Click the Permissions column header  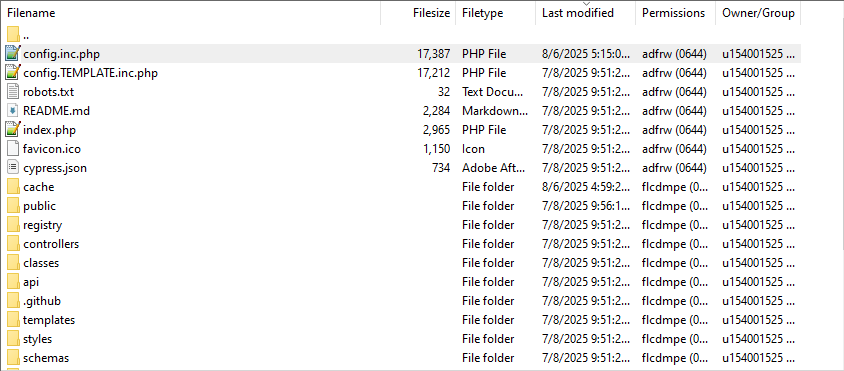pos(676,13)
